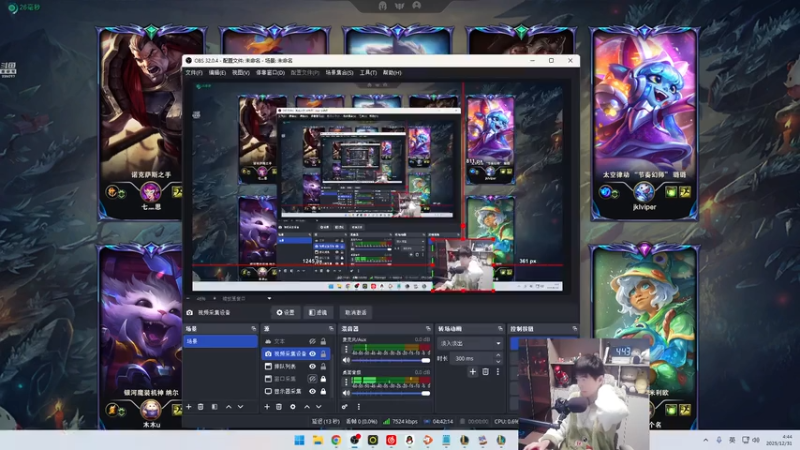Image resolution: width=800 pixels, height=450 pixels.
Task: Open transition properties three-dot menu
Action: tap(497, 371)
